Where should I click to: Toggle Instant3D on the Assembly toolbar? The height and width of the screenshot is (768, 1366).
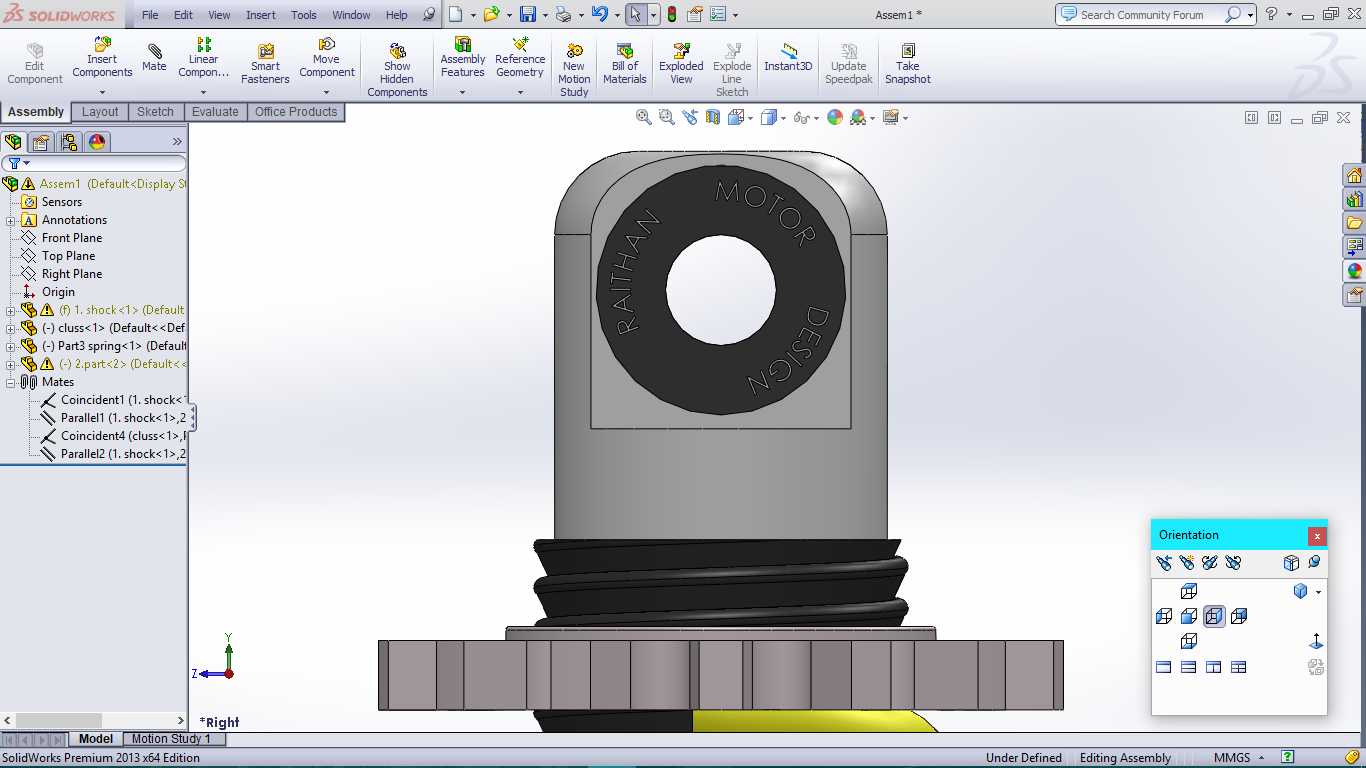pos(788,58)
